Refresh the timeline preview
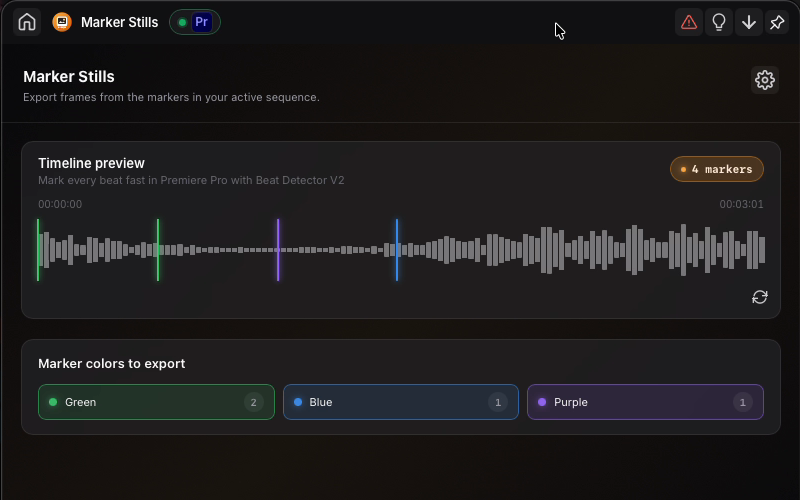The width and height of the screenshot is (800, 500). pyautogui.click(x=760, y=297)
